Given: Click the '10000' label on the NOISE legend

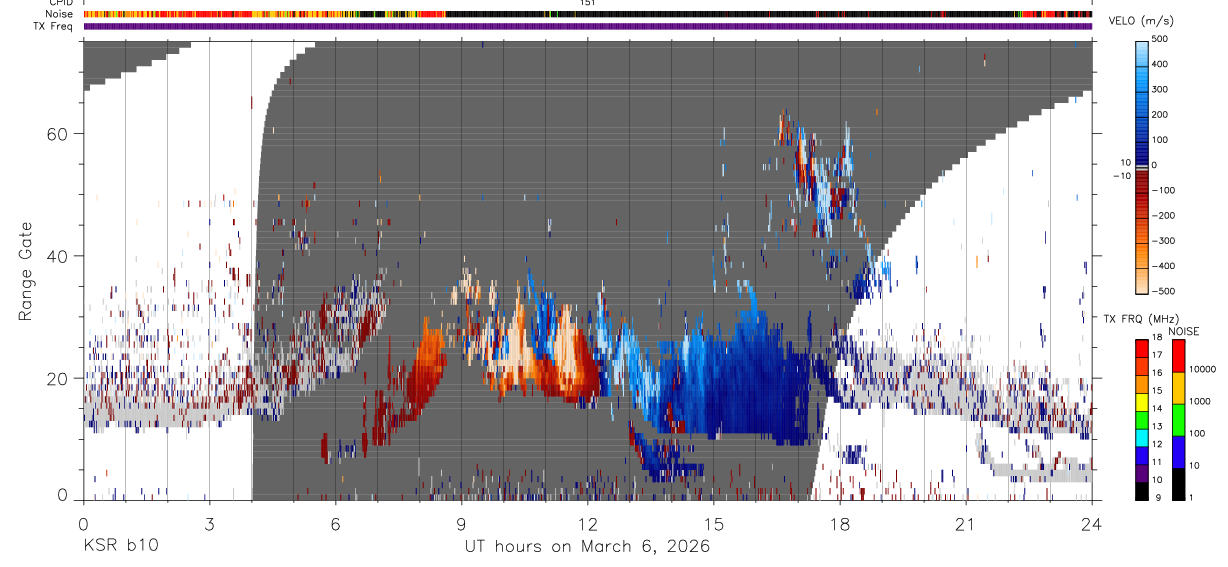Looking at the screenshot, I should 1202,370.
